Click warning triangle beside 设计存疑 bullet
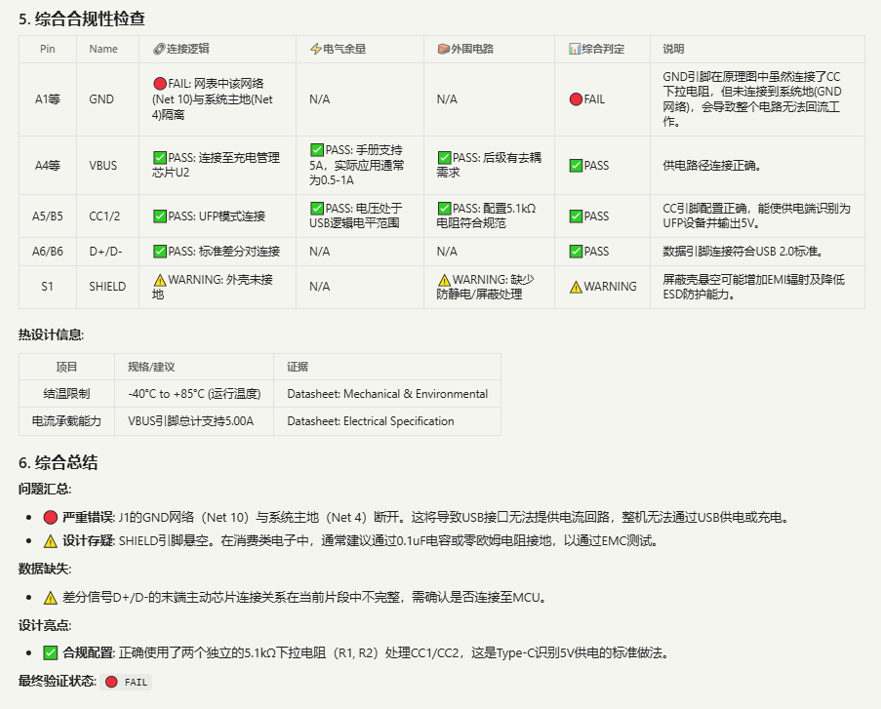The image size is (881, 709). pyautogui.click(x=51, y=541)
